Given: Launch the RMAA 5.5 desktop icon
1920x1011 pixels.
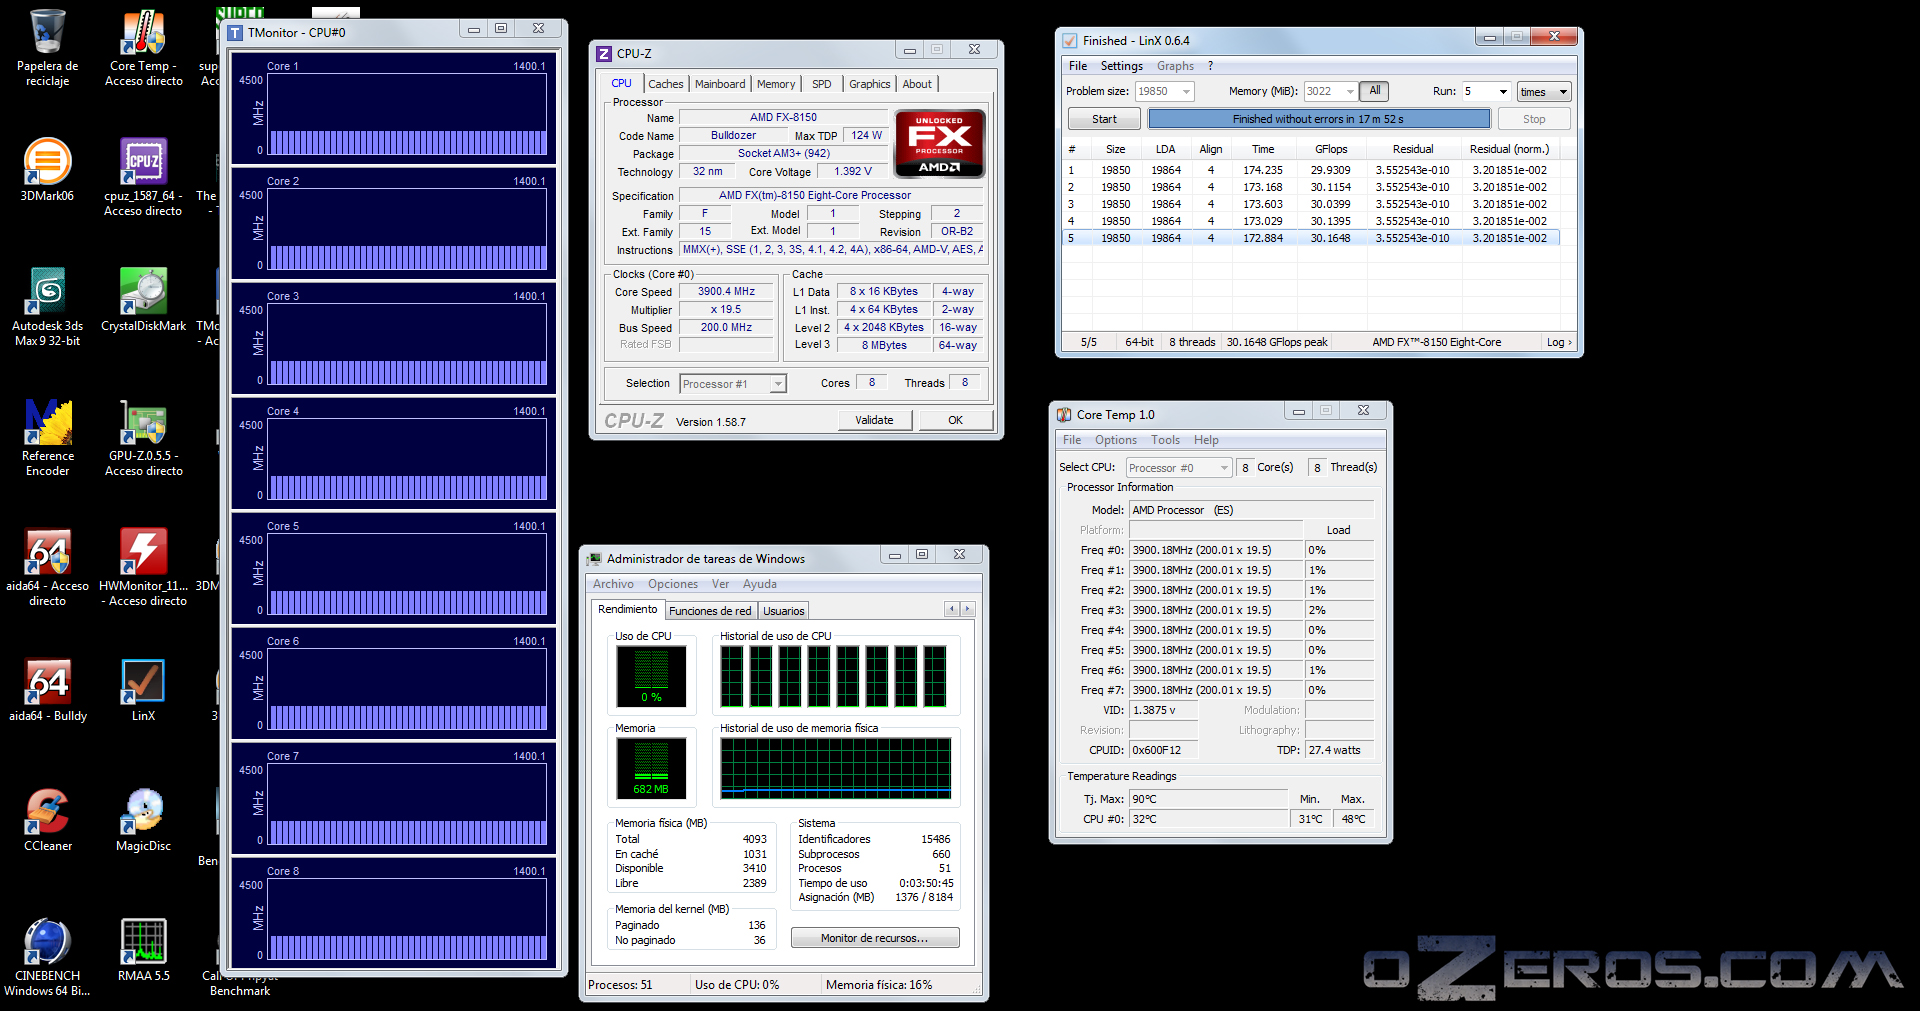Looking at the screenshot, I should (x=143, y=950).
